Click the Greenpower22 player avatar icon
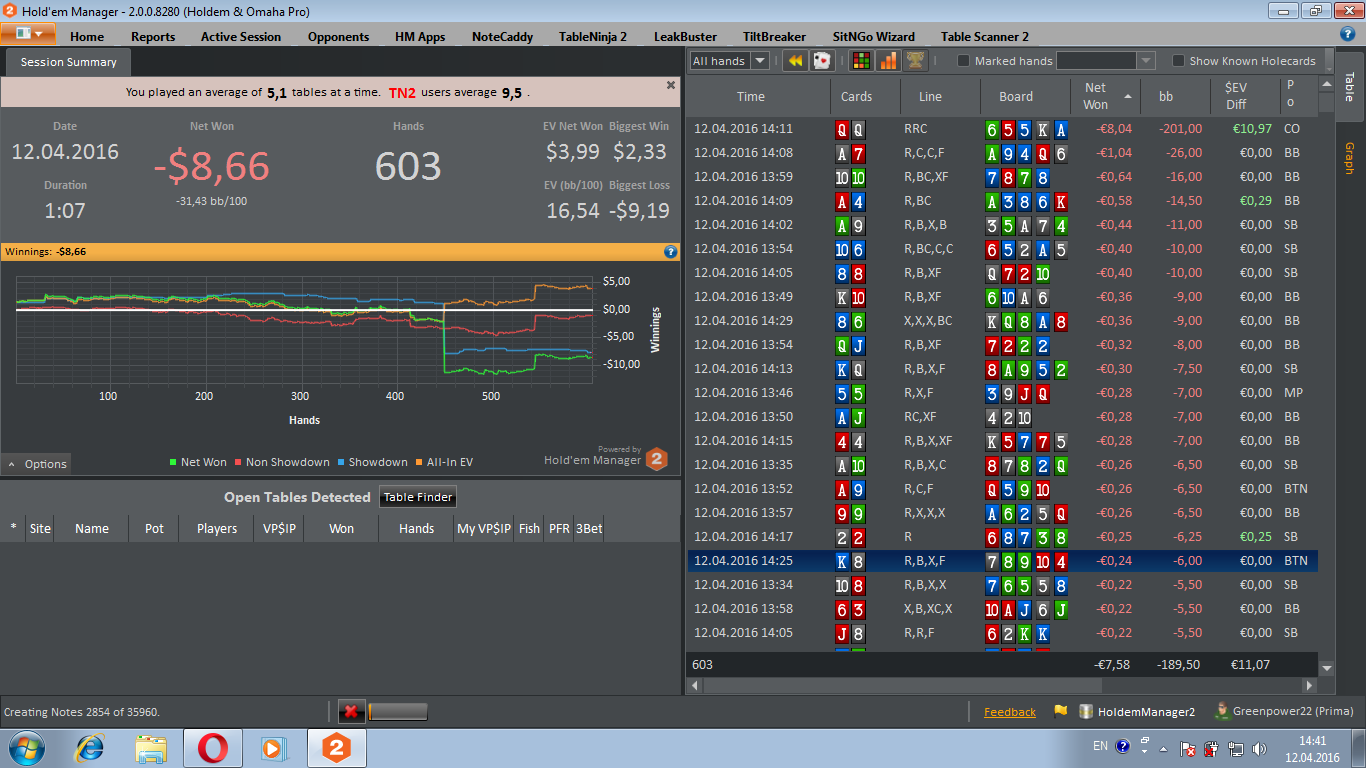Image resolution: width=1366 pixels, height=768 pixels. [1221, 711]
